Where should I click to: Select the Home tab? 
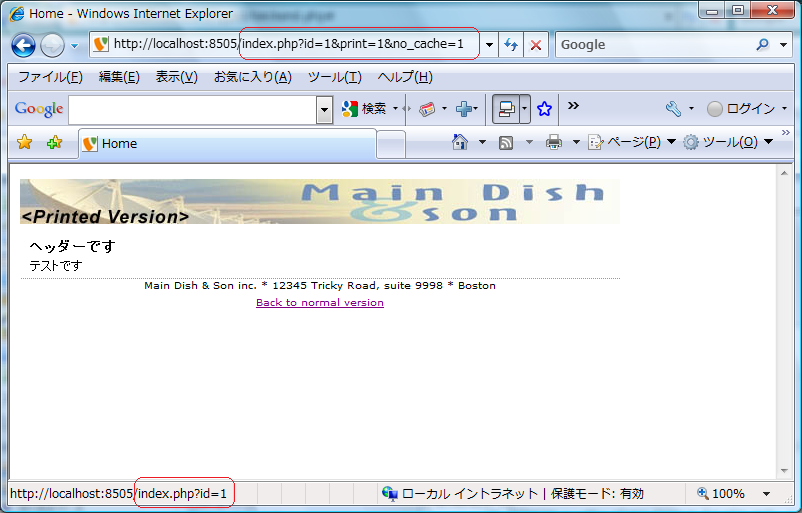[x=228, y=144]
